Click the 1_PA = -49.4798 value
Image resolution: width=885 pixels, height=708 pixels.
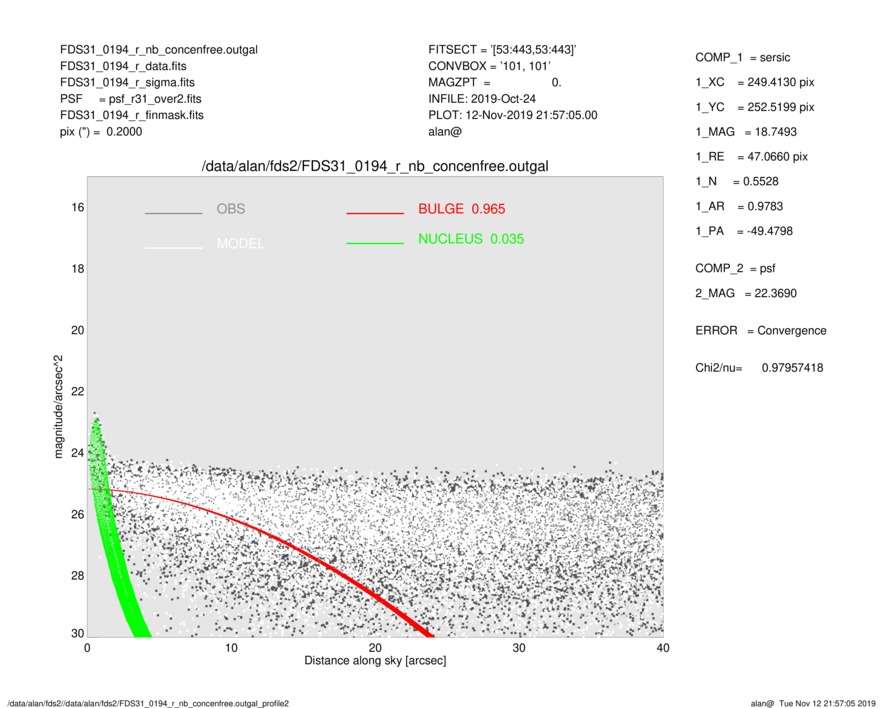pos(744,231)
